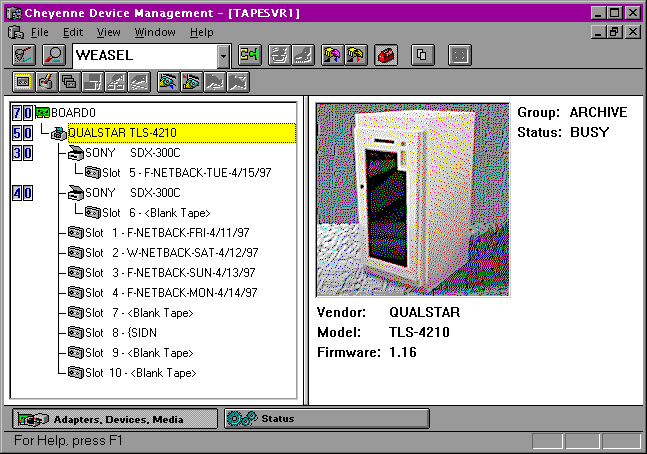Click the pencil-and-tape icon in lower toolbar
647x454 pixels.
tap(45, 81)
